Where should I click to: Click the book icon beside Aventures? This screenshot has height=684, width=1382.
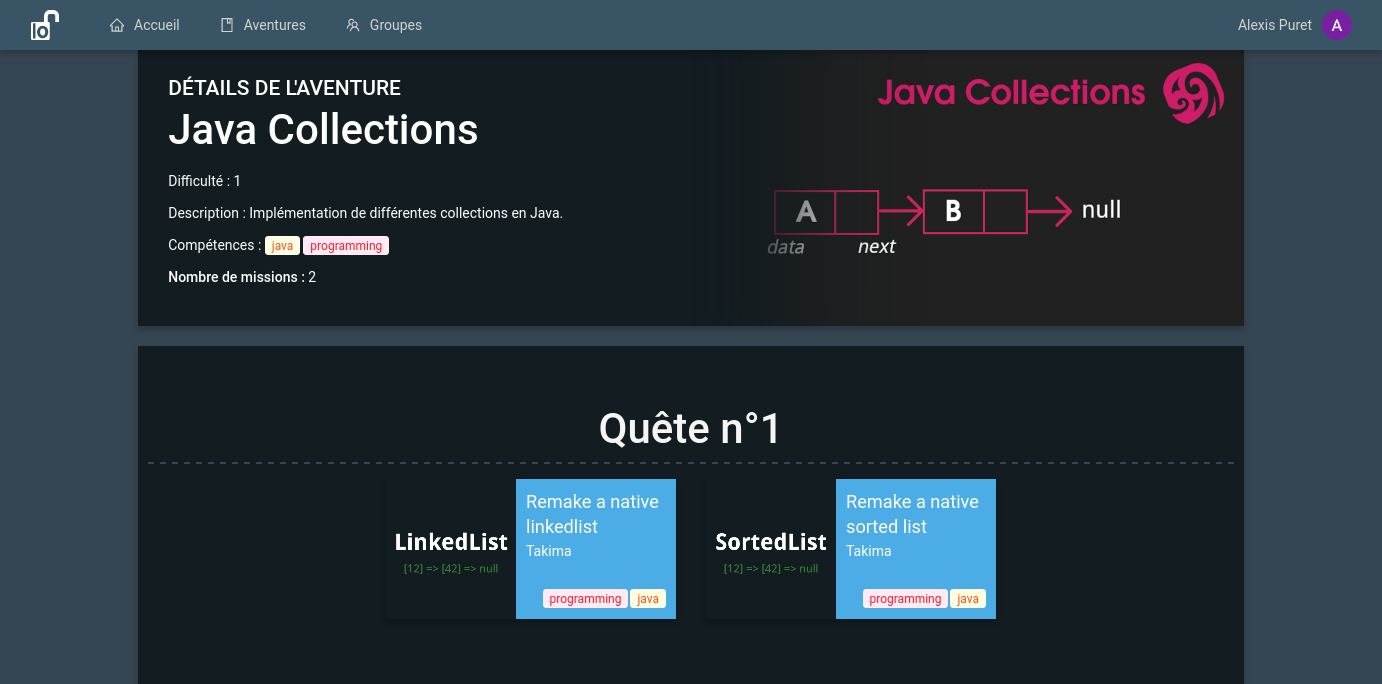227,25
